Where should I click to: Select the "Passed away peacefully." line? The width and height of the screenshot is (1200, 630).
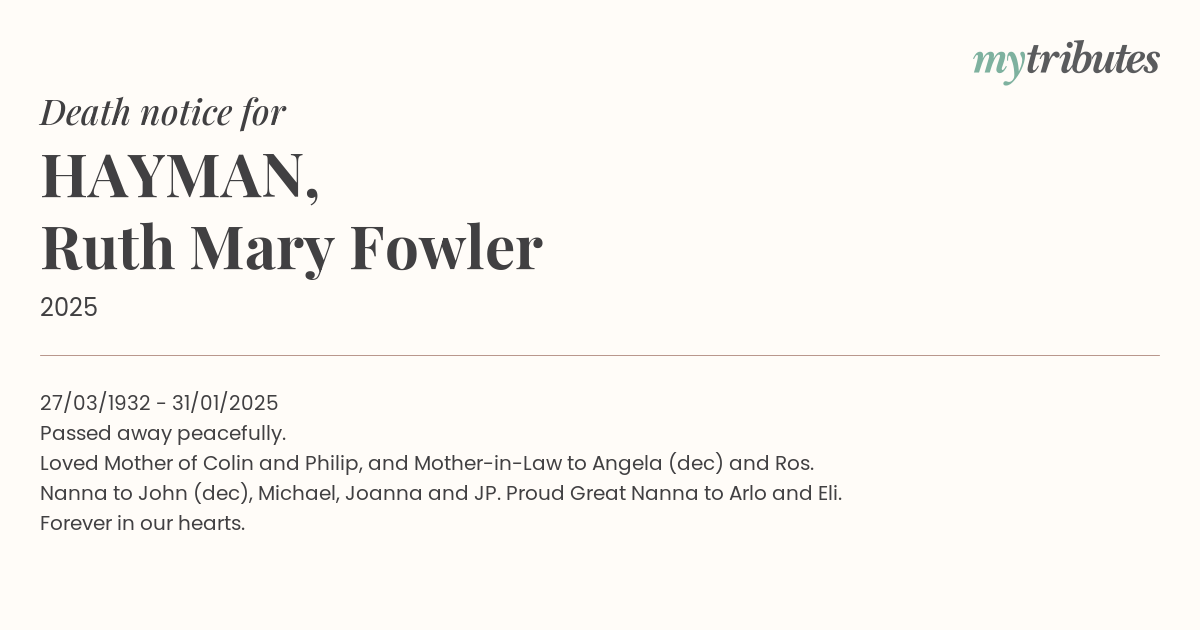point(163,434)
